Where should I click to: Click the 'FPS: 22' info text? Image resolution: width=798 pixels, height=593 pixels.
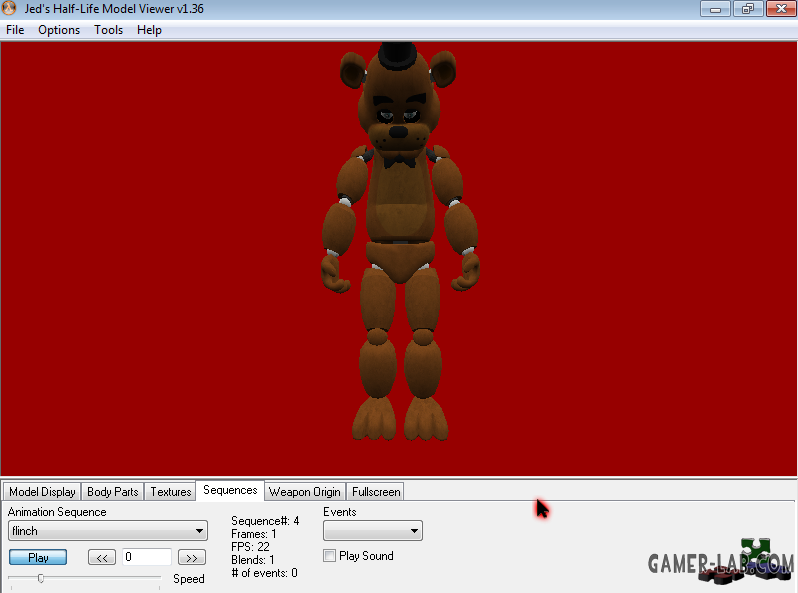[x=250, y=547]
